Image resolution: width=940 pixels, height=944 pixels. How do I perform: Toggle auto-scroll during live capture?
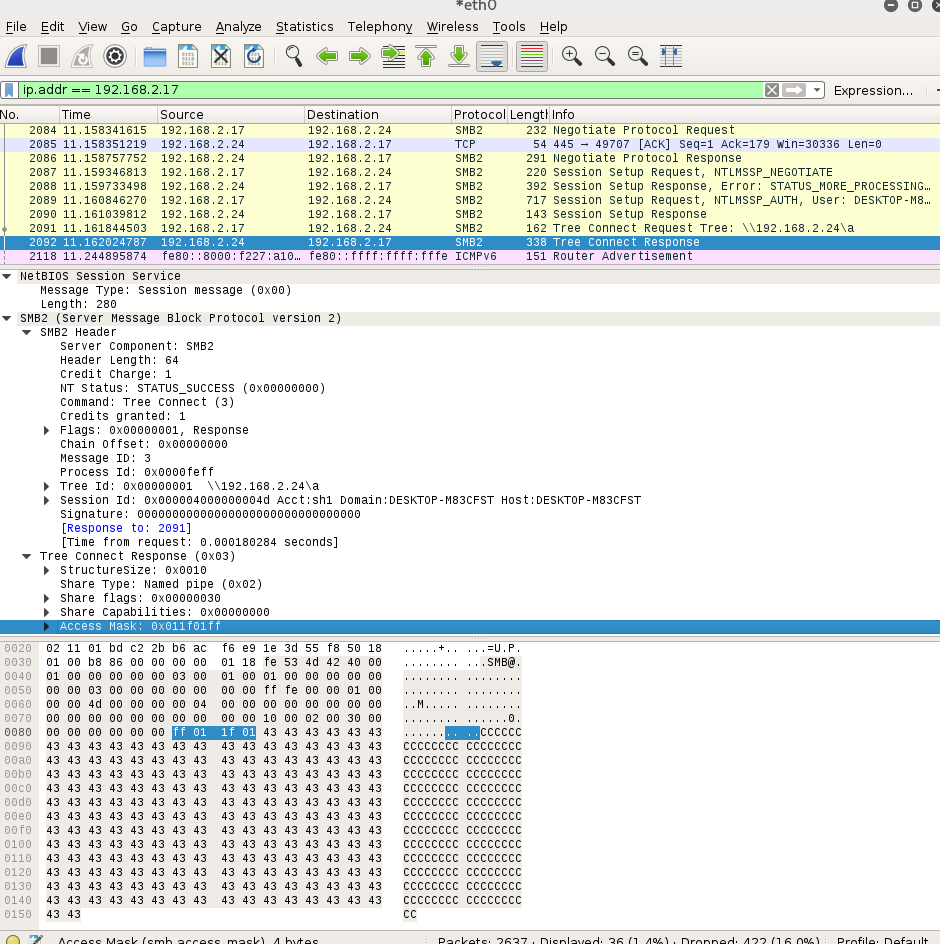click(491, 56)
